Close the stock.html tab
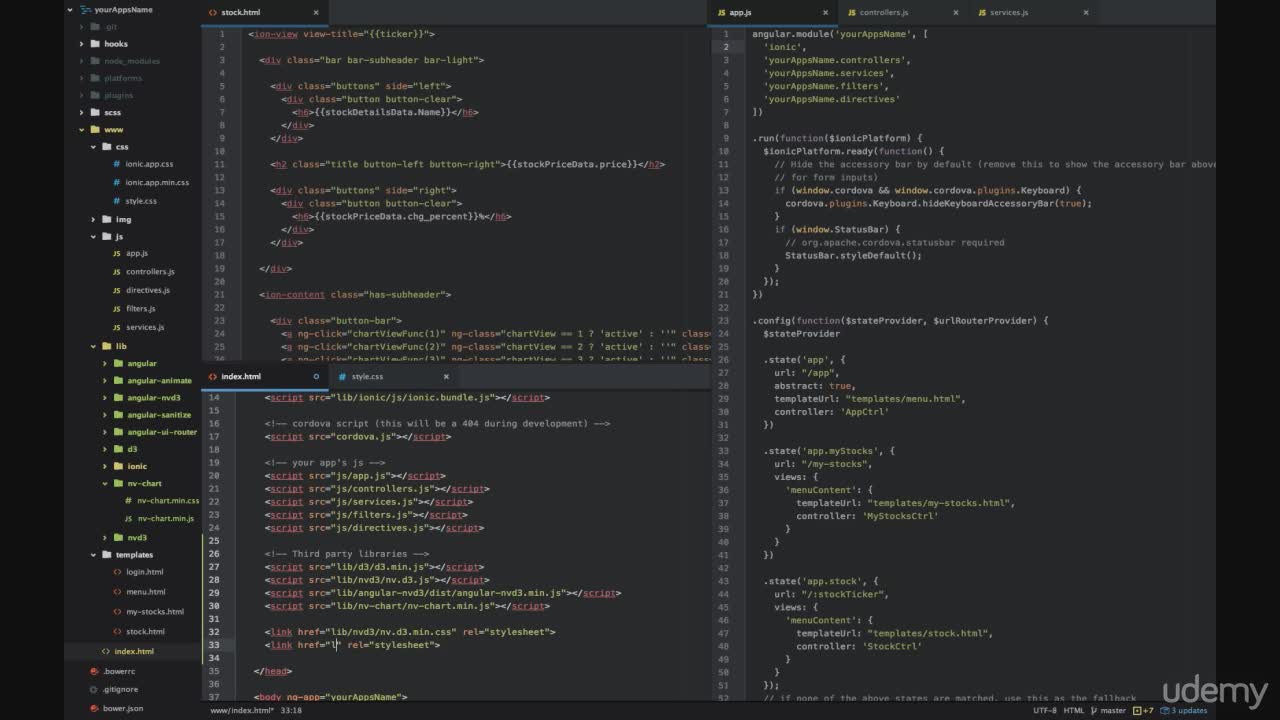Image resolution: width=1280 pixels, height=720 pixels. point(316,13)
